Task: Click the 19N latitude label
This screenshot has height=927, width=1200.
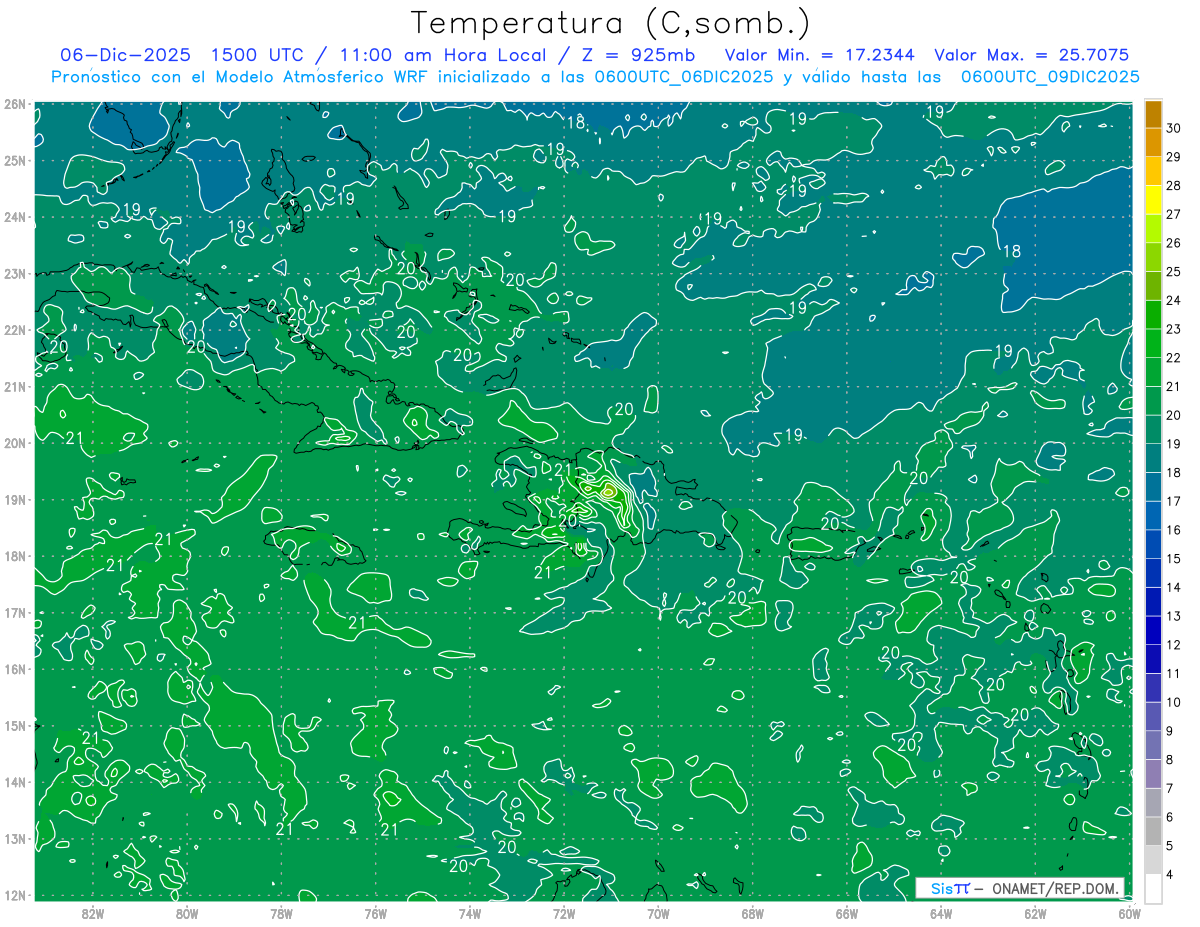Action: tap(15, 499)
